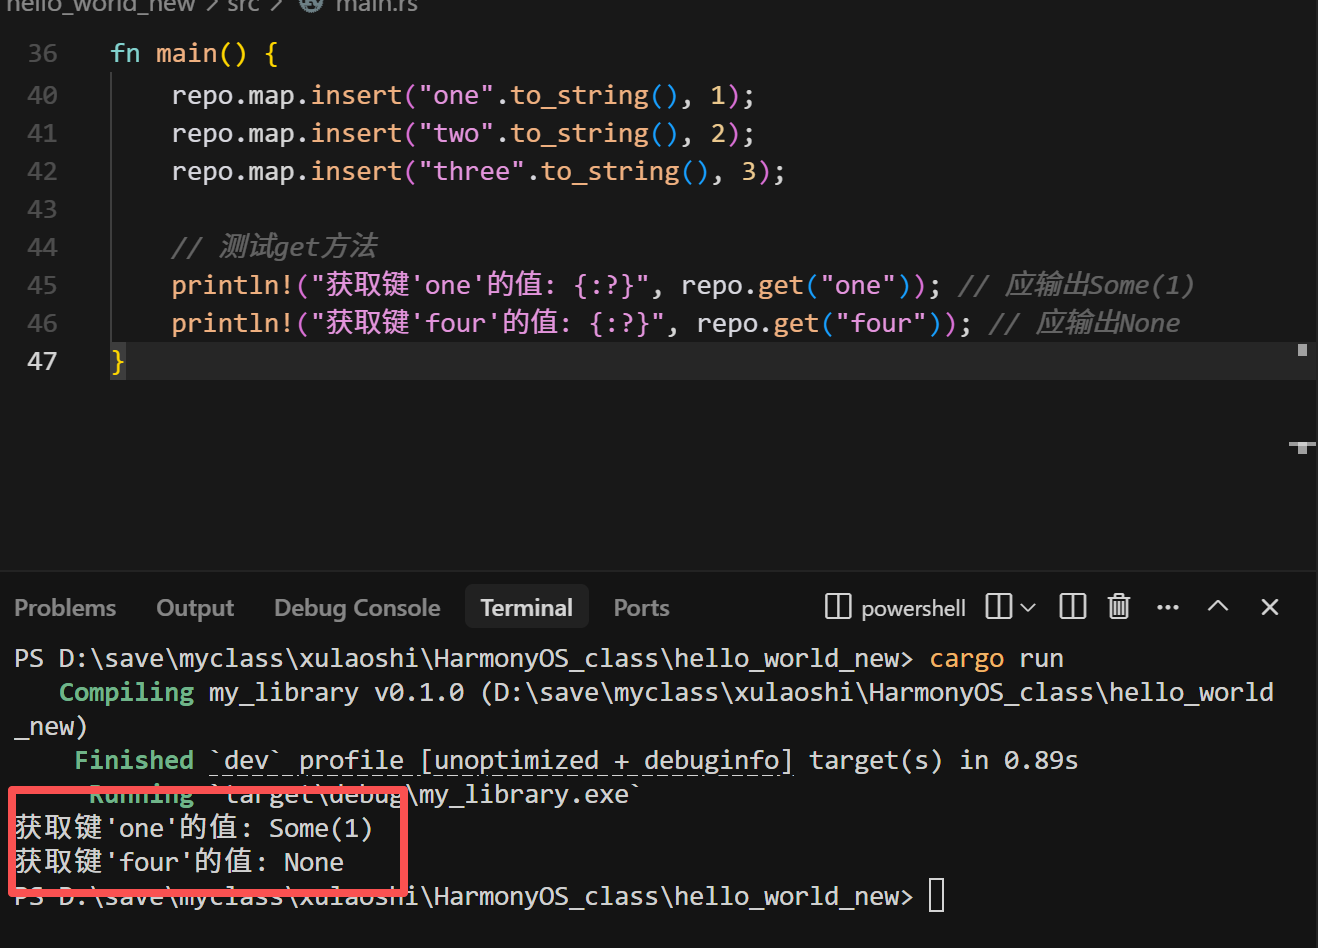The height and width of the screenshot is (948, 1318).
Task: Click the editor scrollbar marker beside line 47
Action: tap(1302, 350)
